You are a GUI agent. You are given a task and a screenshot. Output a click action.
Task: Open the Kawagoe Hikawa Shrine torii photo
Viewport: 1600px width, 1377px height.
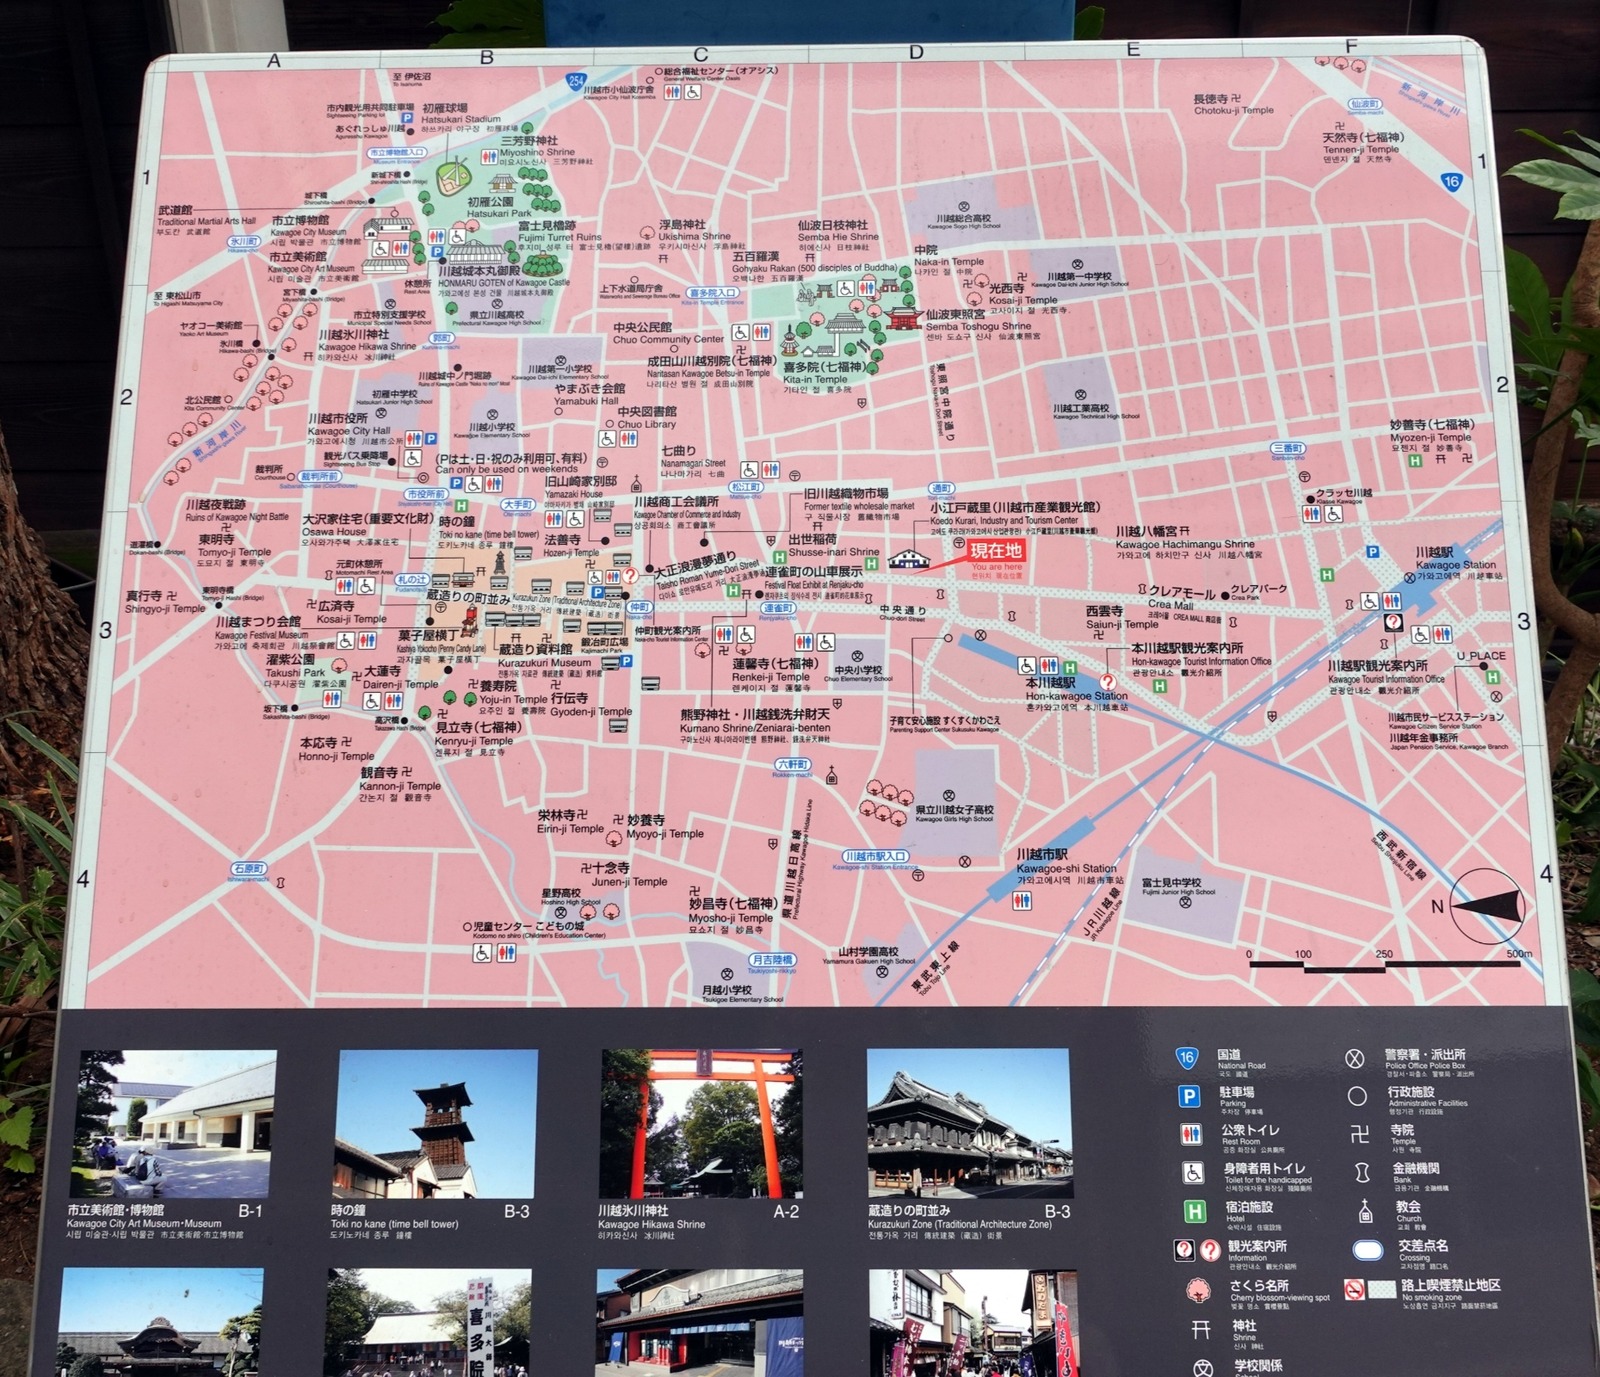pos(701,1123)
